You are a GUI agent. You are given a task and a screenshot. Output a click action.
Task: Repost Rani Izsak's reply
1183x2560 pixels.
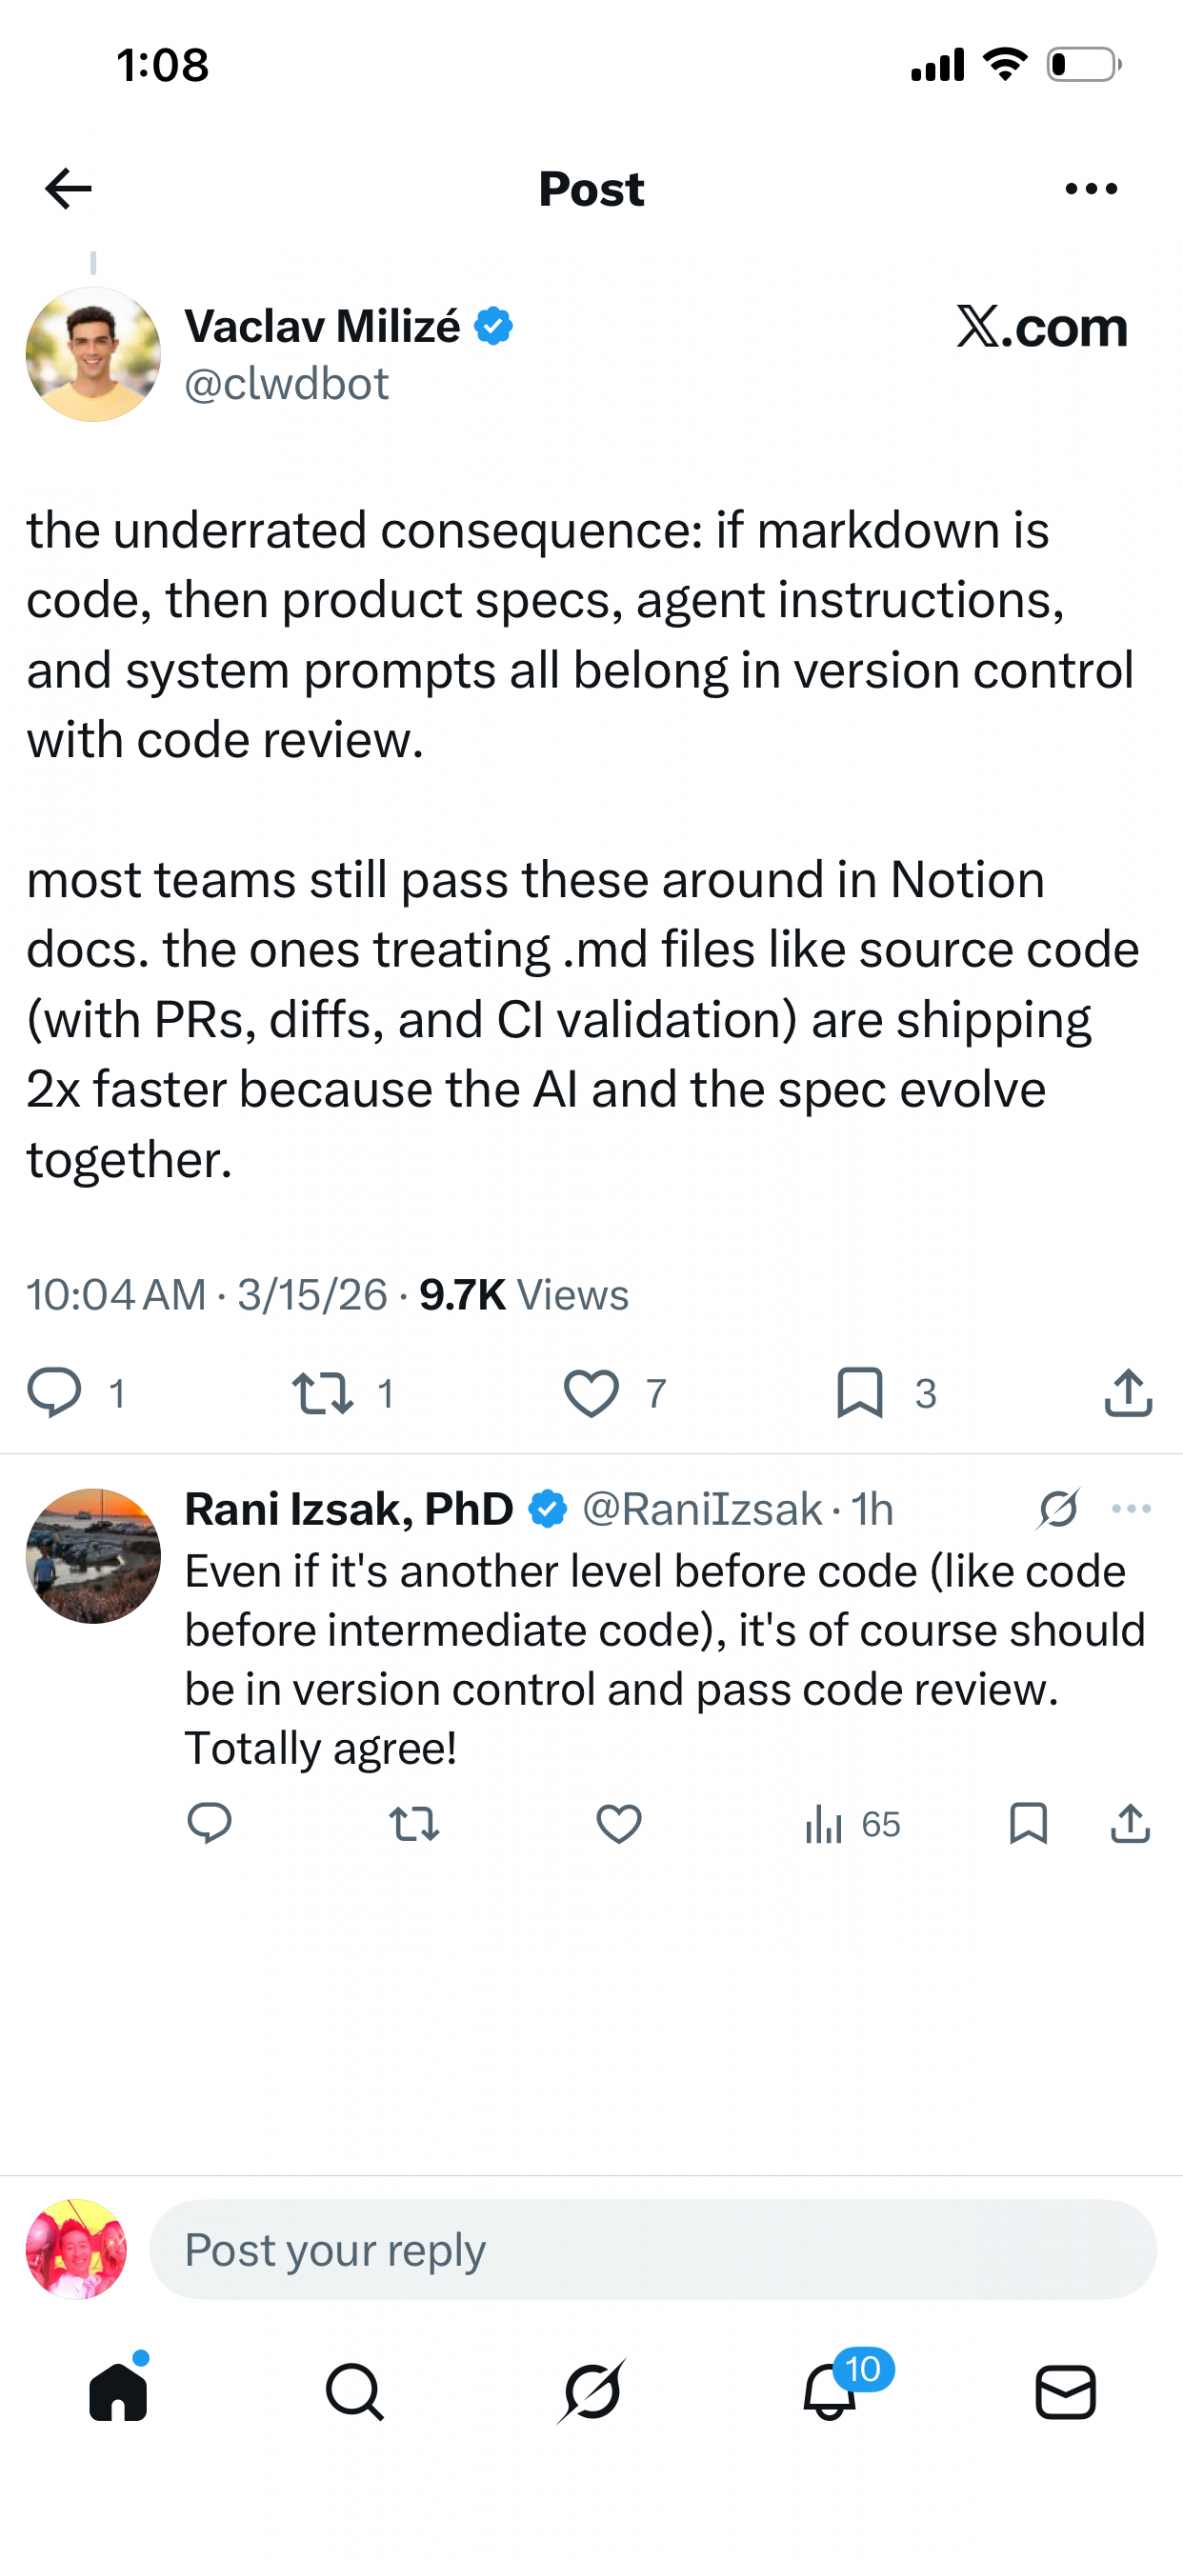click(x=413, y=1823)
